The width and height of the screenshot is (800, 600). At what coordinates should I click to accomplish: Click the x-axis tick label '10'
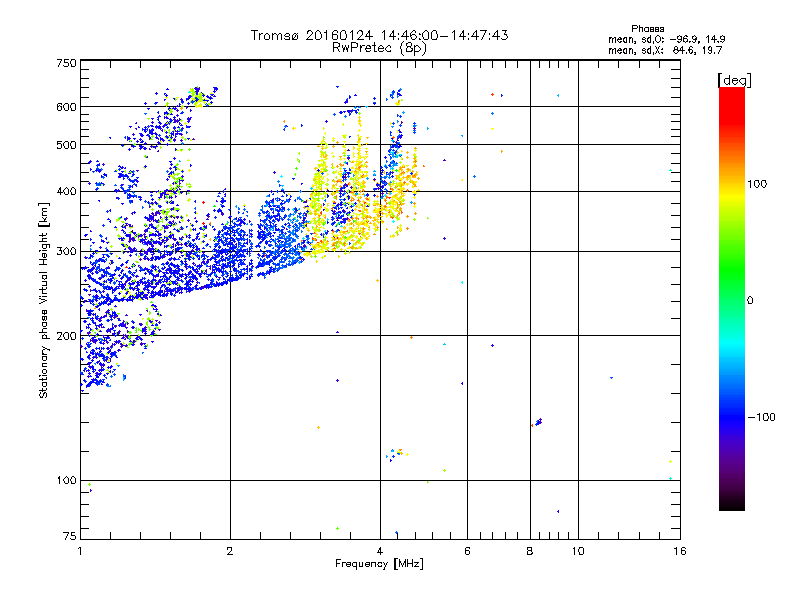click(x=578, y=551)
